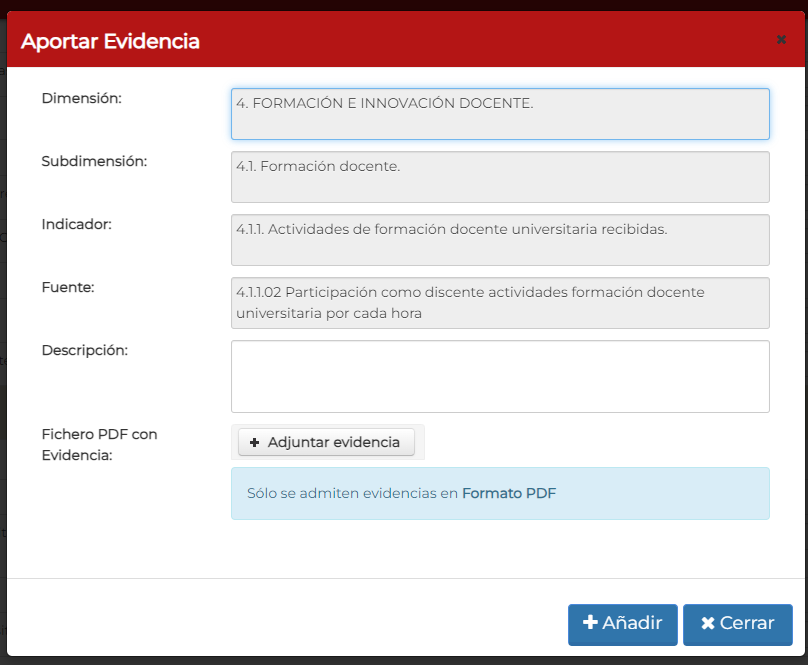The width and height of the screenshot is (808, 665).
Task: Click the Fuente field showing 4.1.1.02 Participación
Action: tap(500, 303)
